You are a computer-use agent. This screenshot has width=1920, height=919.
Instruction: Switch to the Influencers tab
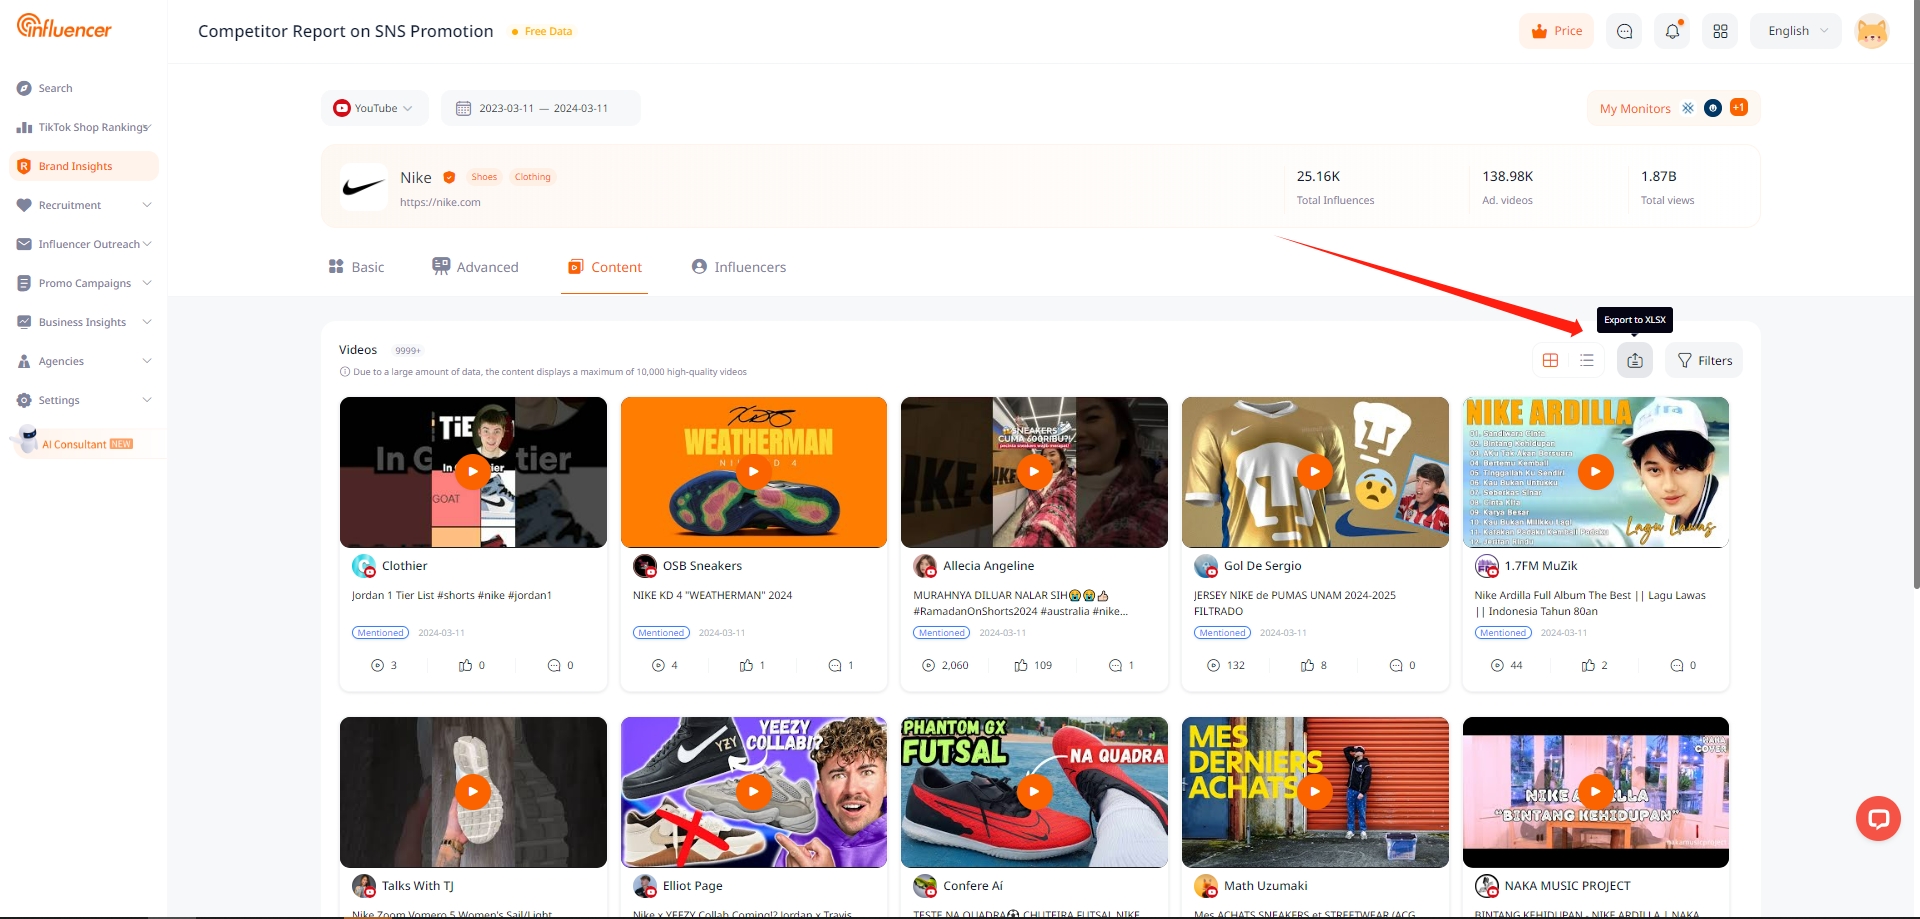[x=739, y=267]
